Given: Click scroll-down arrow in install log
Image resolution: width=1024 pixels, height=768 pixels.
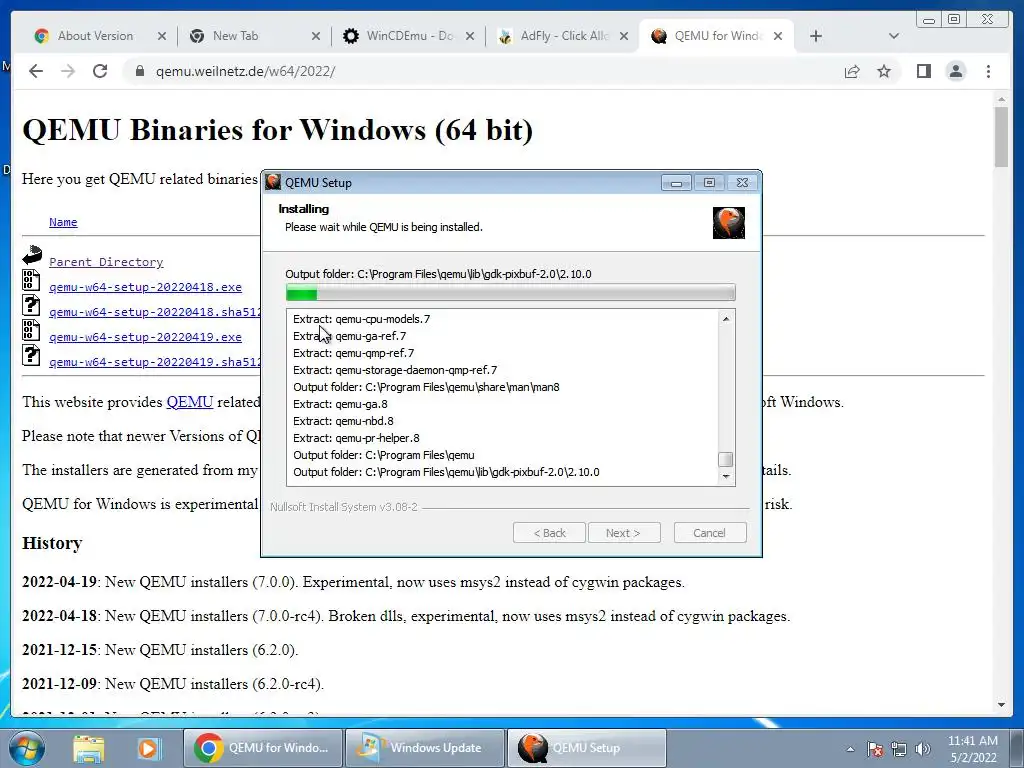Looking at the screenshot, I should pyautogui.click(x=726, y=477).
